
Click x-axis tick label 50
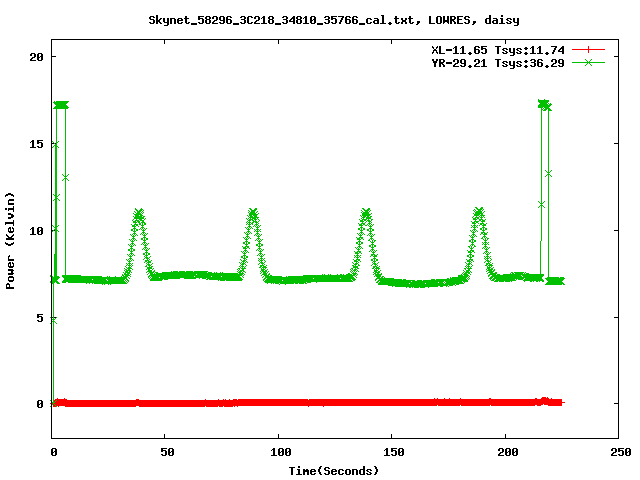tap(167, 452)
